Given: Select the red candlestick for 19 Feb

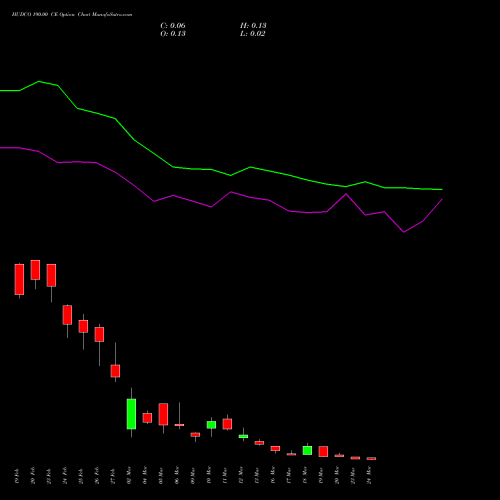Looking at the screenshot, I should 19,280.
